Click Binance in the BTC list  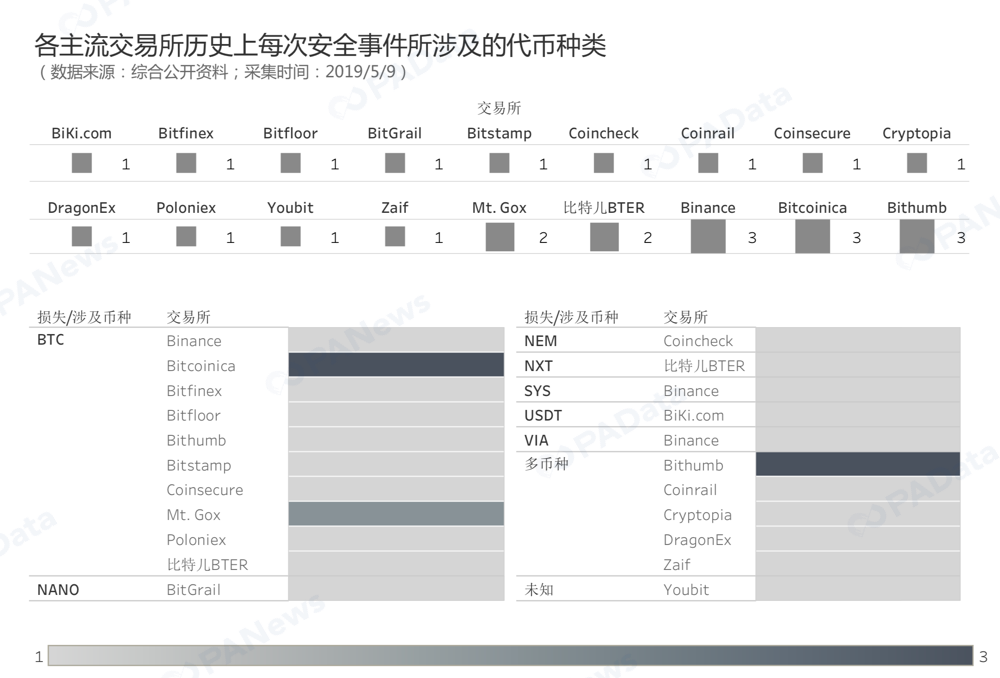coord(194,341)
